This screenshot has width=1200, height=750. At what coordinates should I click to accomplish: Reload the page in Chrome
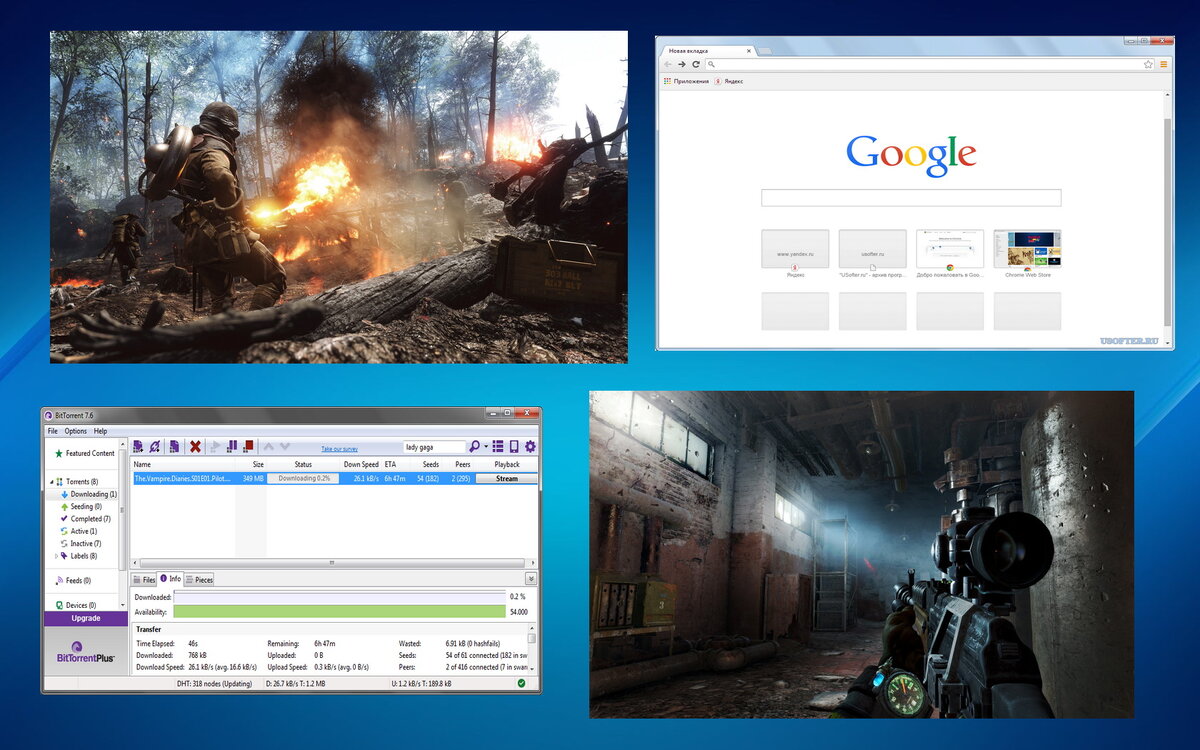696,64
